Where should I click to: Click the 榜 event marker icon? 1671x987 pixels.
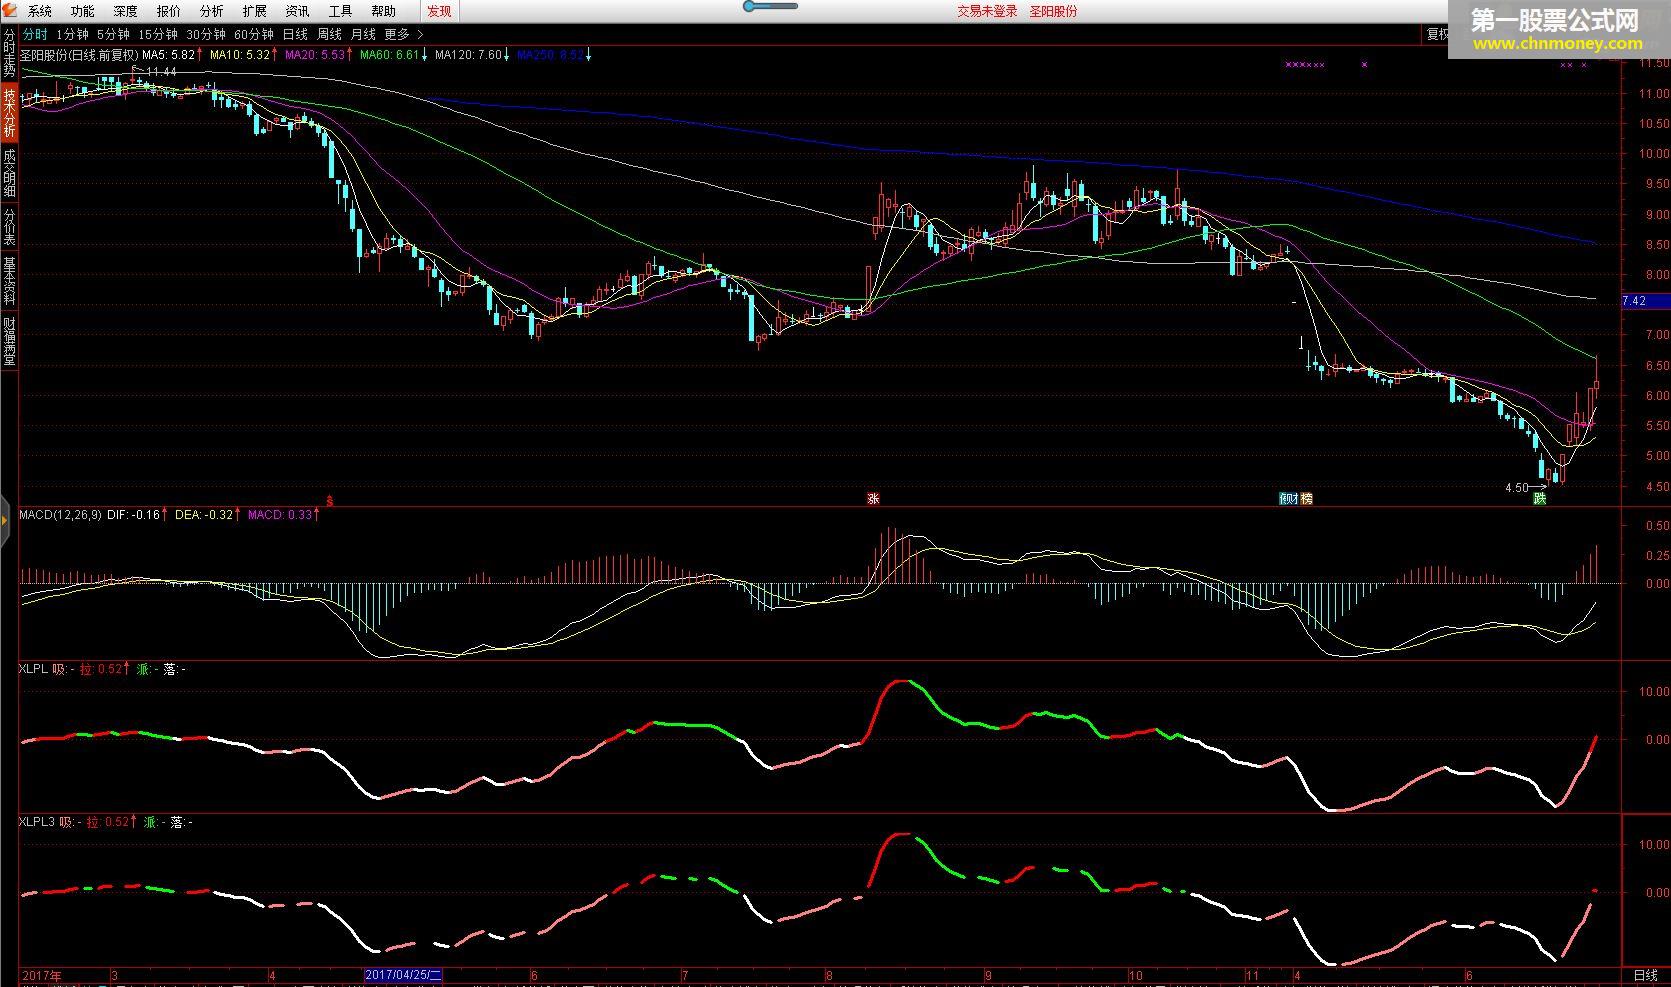[x=1305, y=498]
